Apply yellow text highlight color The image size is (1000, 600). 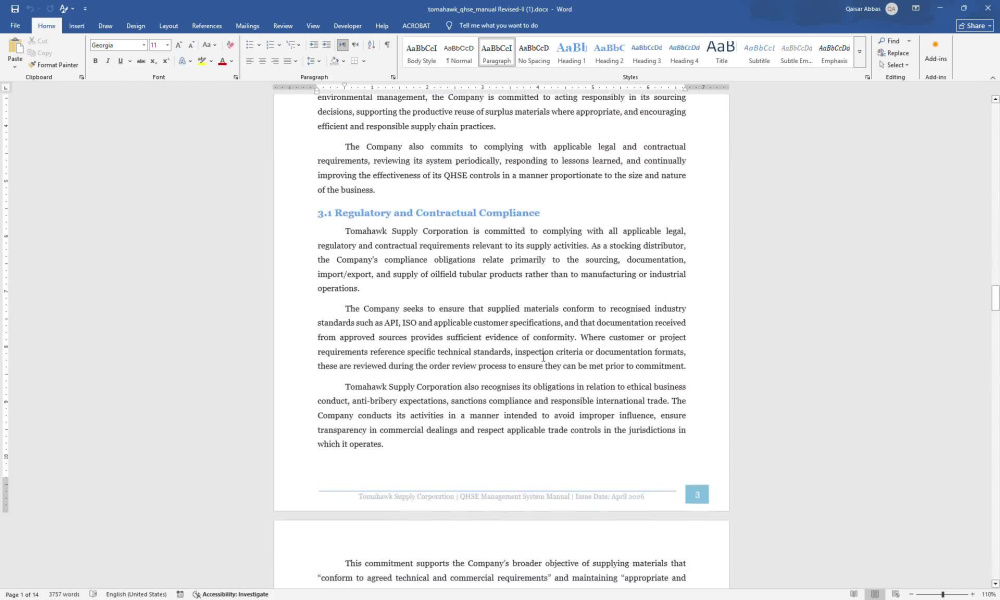pyautogui.click(x=202, y=61)
